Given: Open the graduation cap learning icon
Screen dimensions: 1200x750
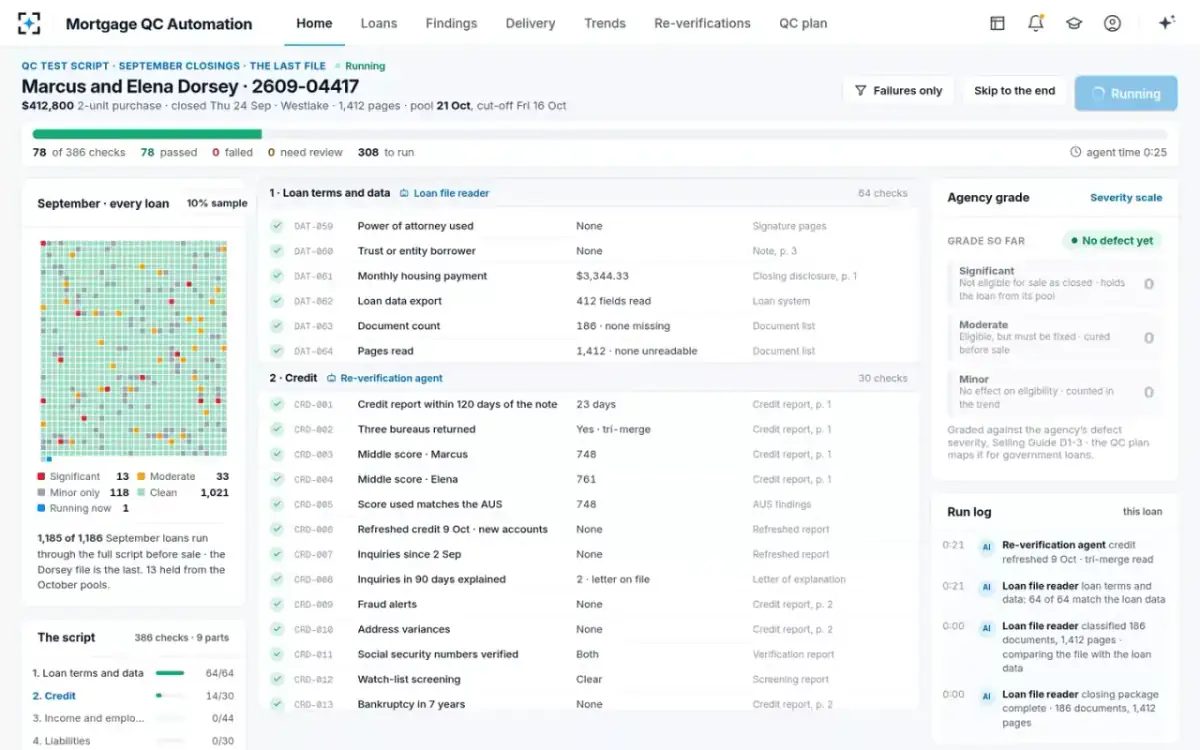Looking at the screenshot, I should pyautogui.click(x=1074, y=23).
